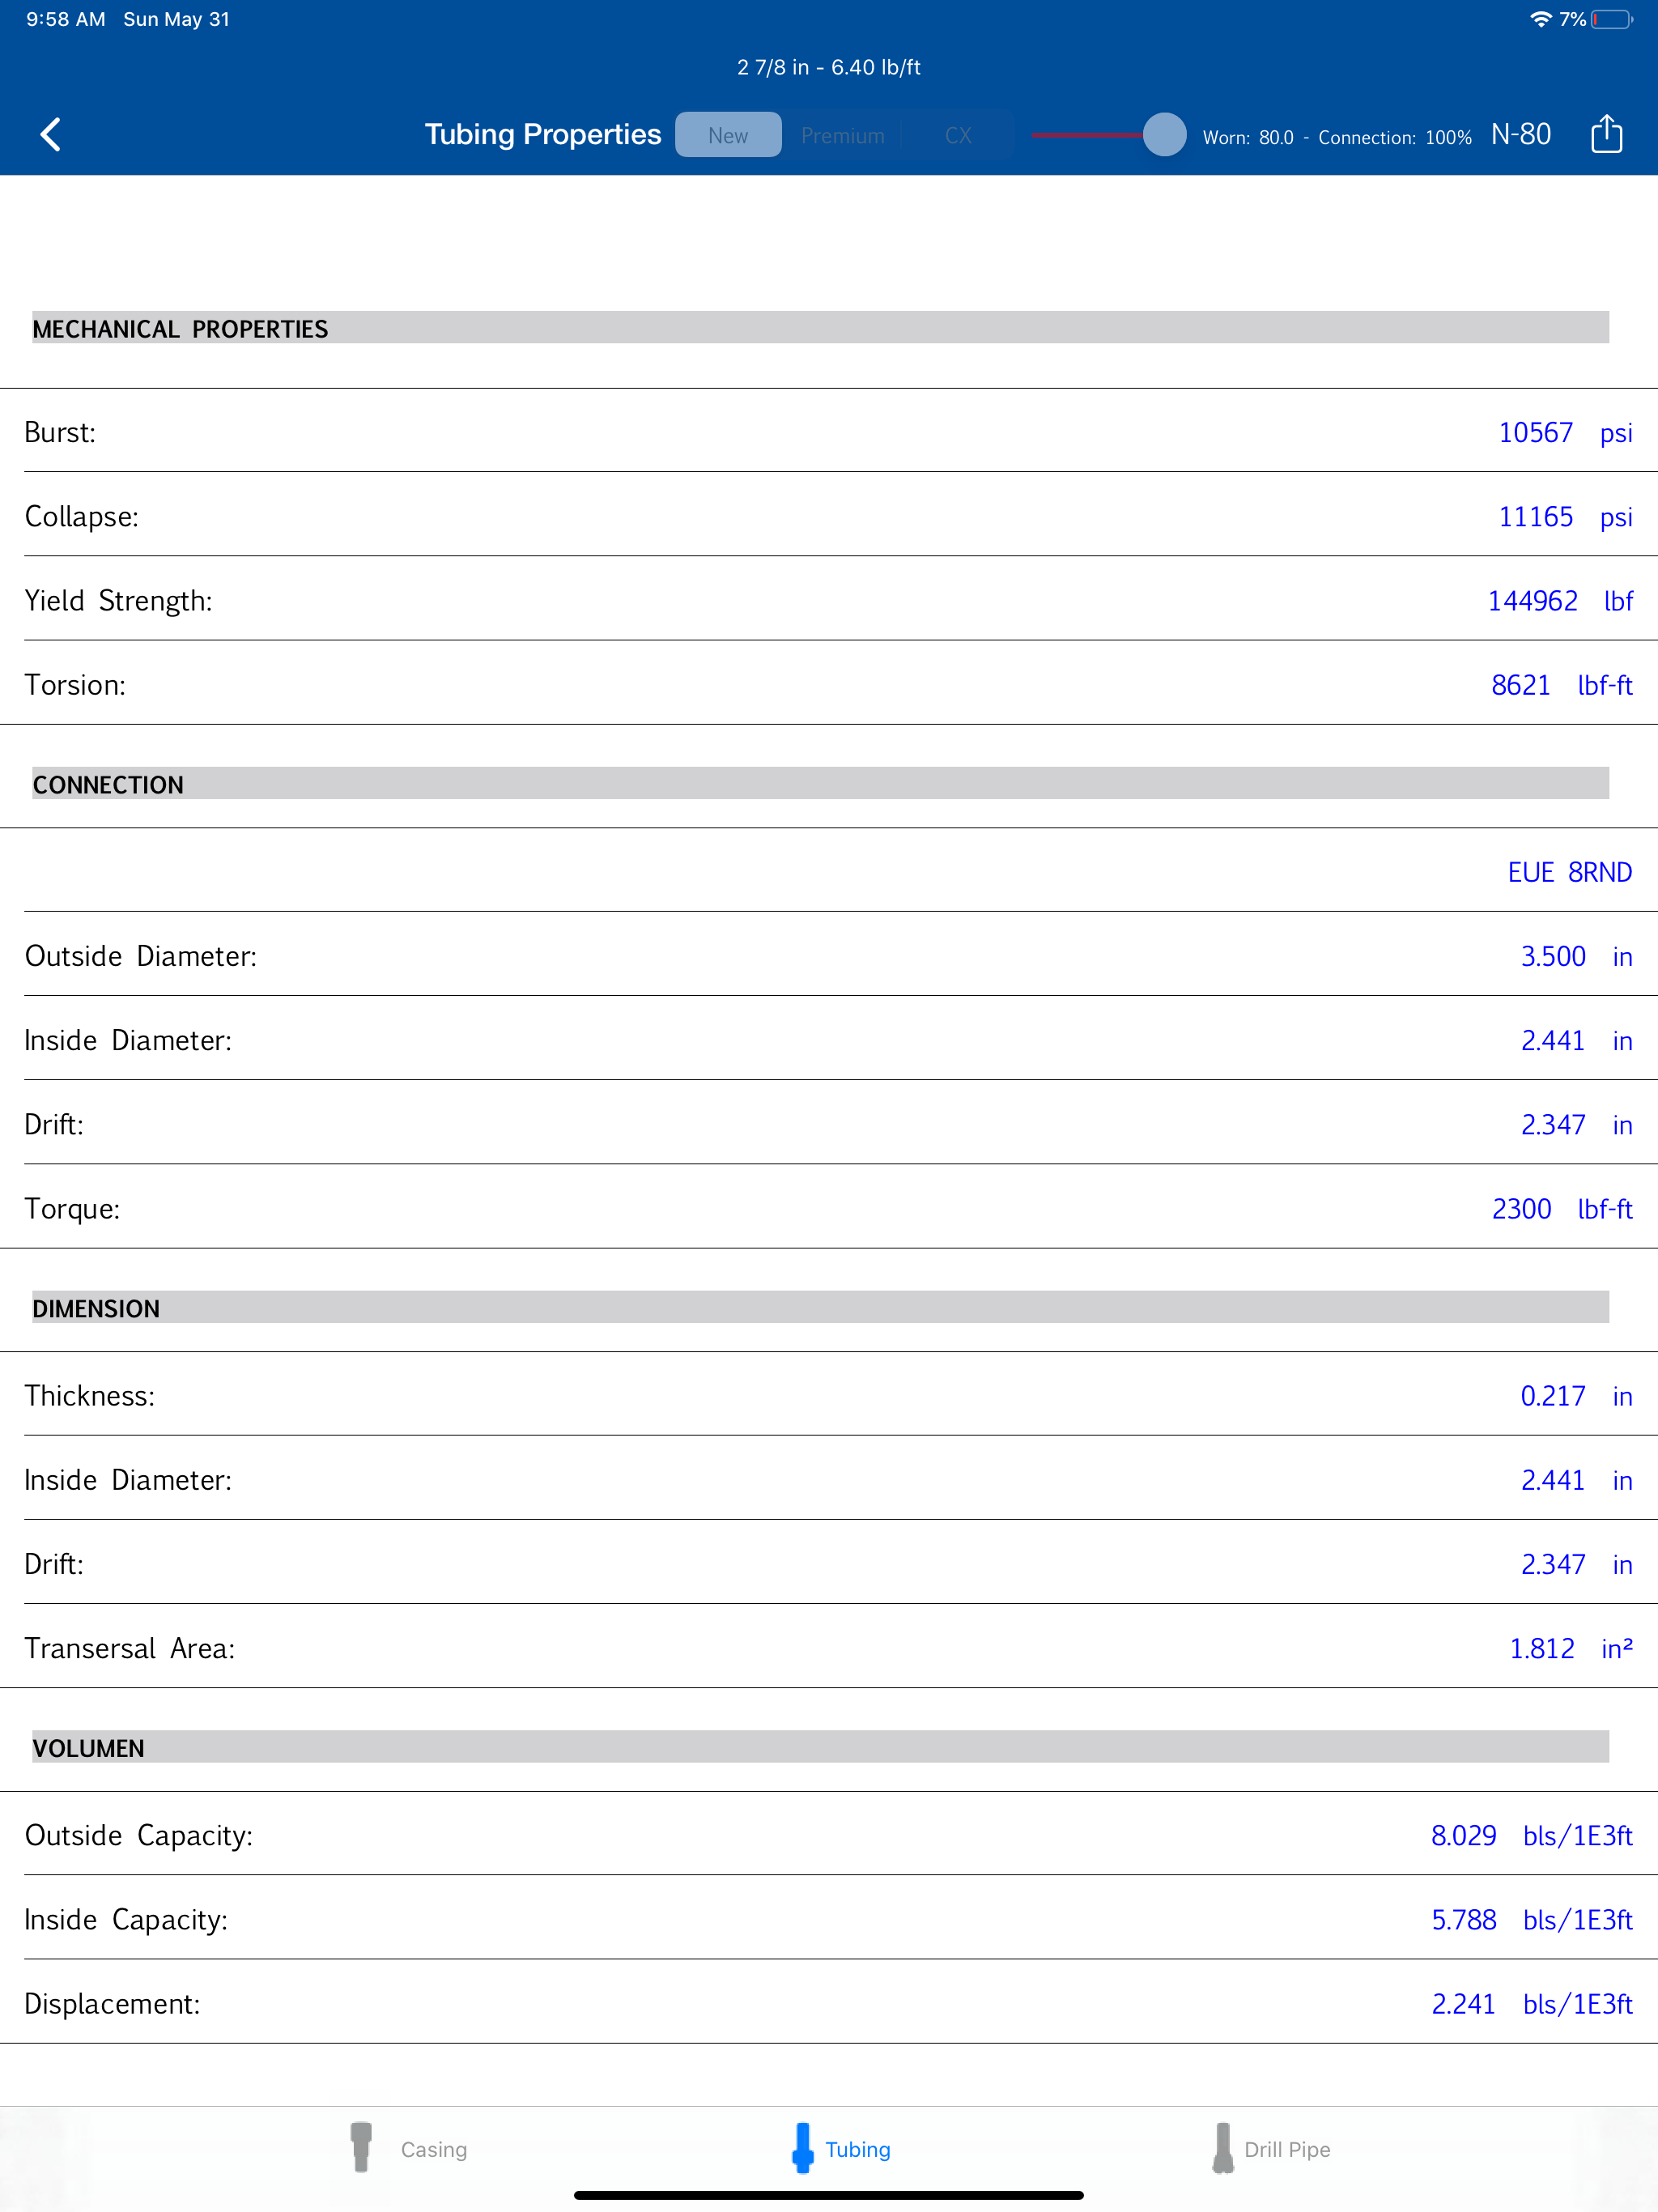Select the Premium condition segment

click(842, 135)
